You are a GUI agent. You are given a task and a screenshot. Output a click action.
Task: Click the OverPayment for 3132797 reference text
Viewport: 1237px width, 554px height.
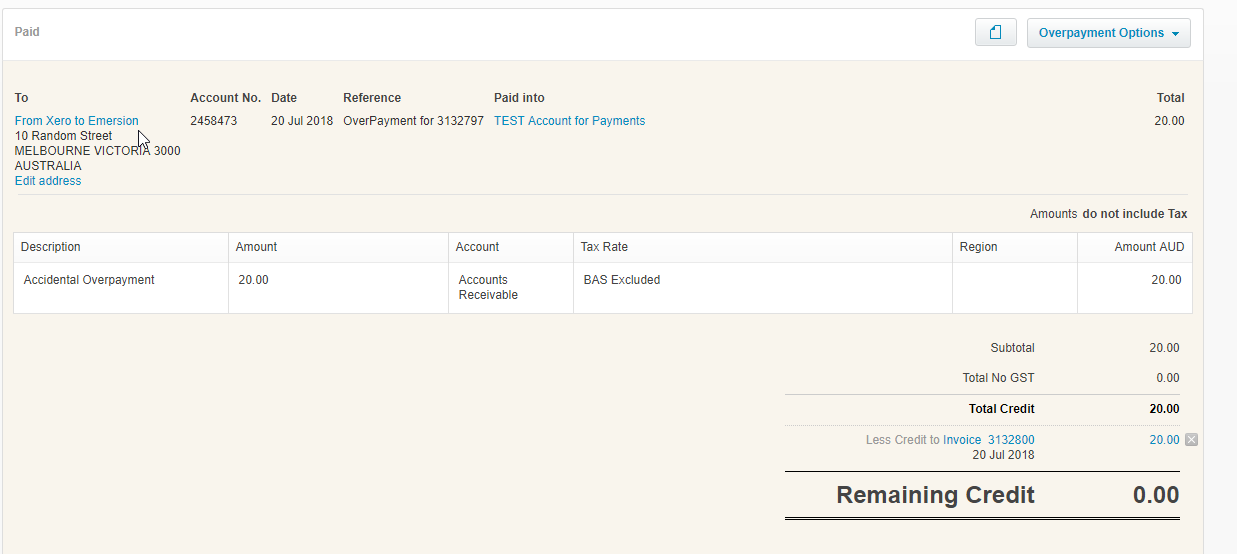click(x=413, y=121)
